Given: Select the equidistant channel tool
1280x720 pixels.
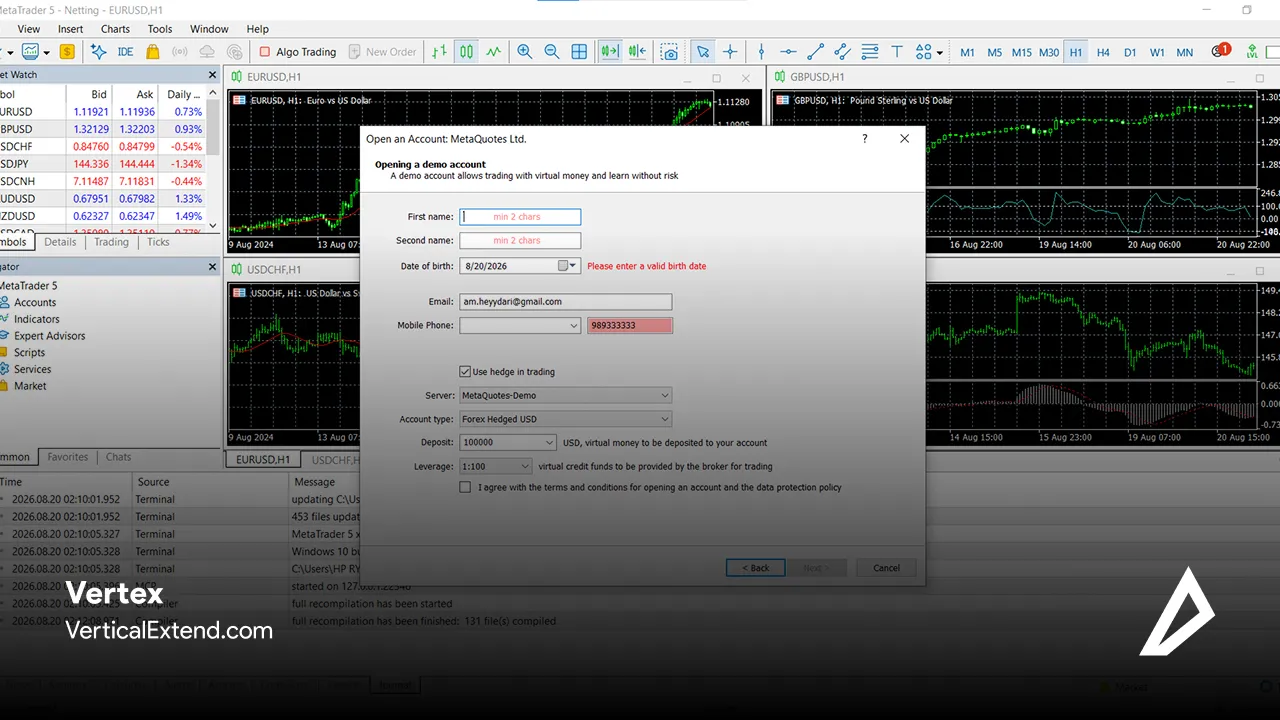Looking at the screenshot, I should tap(842, 52).
